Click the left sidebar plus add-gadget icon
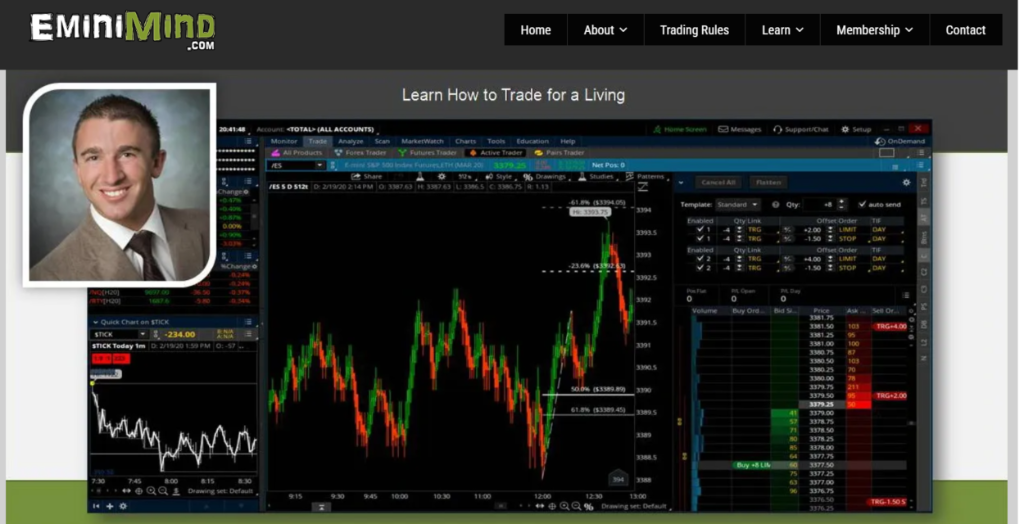1024x524 pixels. [109, 506]
